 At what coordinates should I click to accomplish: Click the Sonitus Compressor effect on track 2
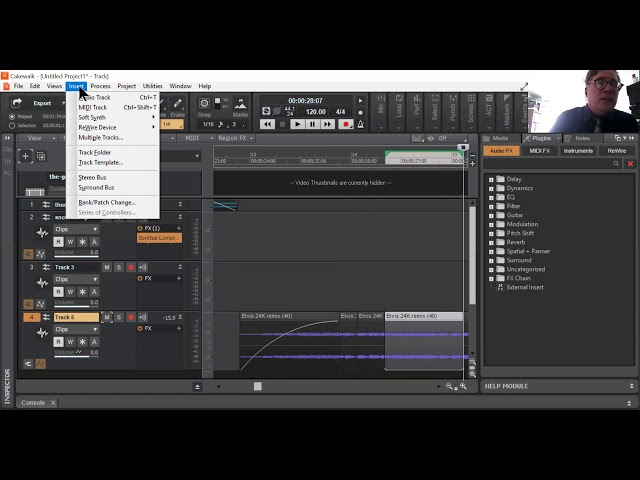(159, 238)
